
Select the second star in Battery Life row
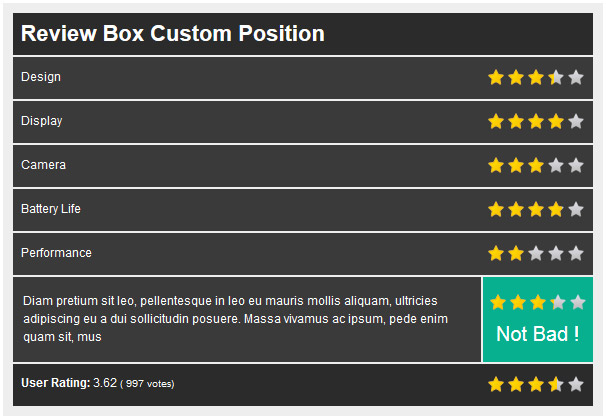(516, 210)
